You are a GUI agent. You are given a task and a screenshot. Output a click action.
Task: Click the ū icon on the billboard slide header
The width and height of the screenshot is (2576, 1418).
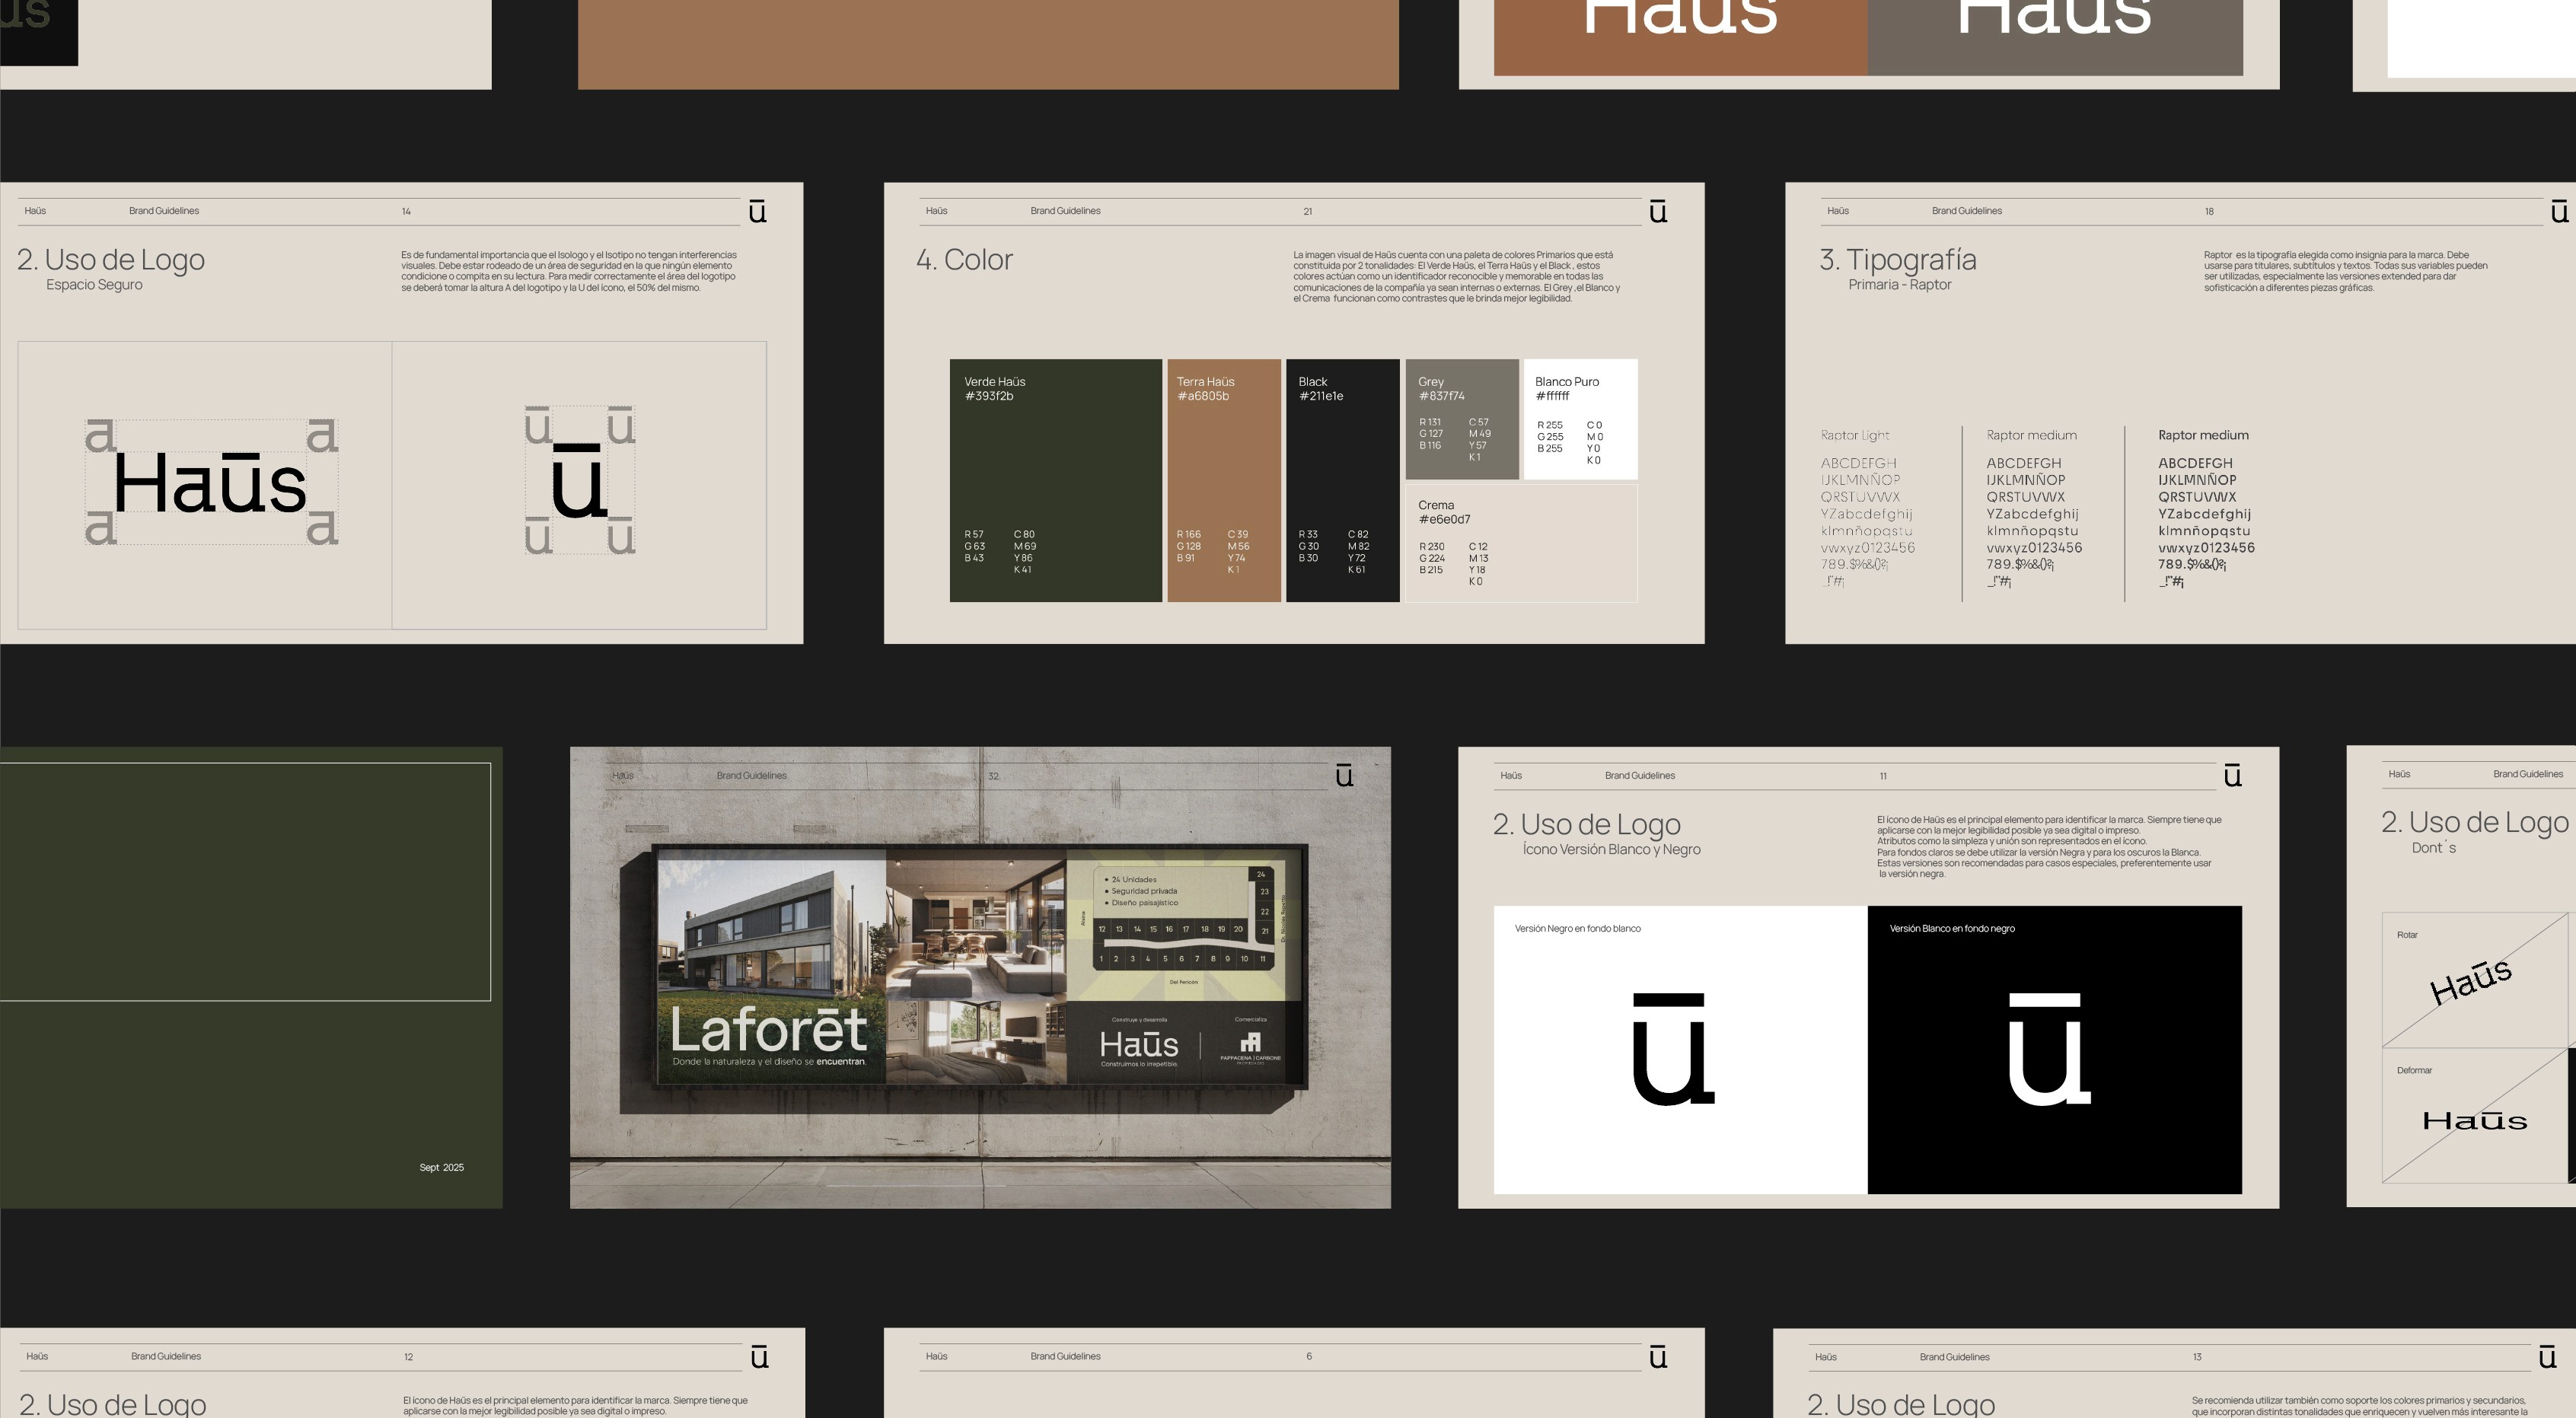pyautogui.click(x=1345, y=775)
